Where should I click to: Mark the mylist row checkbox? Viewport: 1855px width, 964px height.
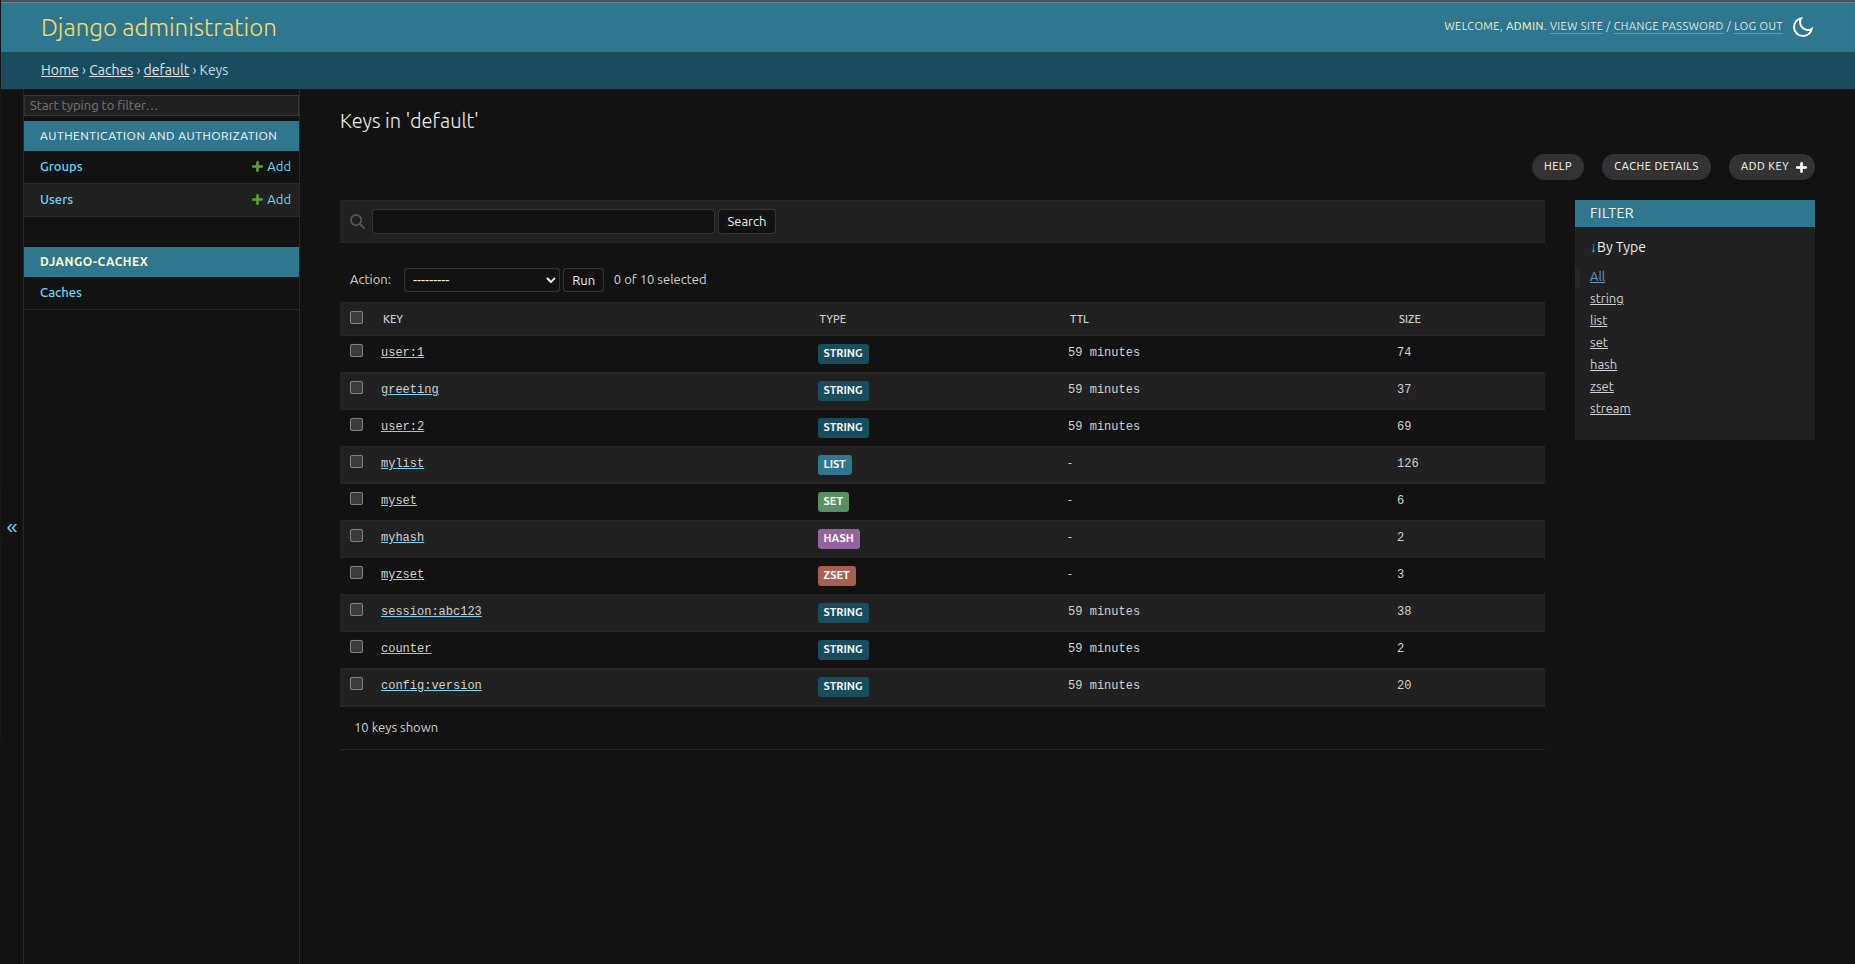[x=356, y=462]
